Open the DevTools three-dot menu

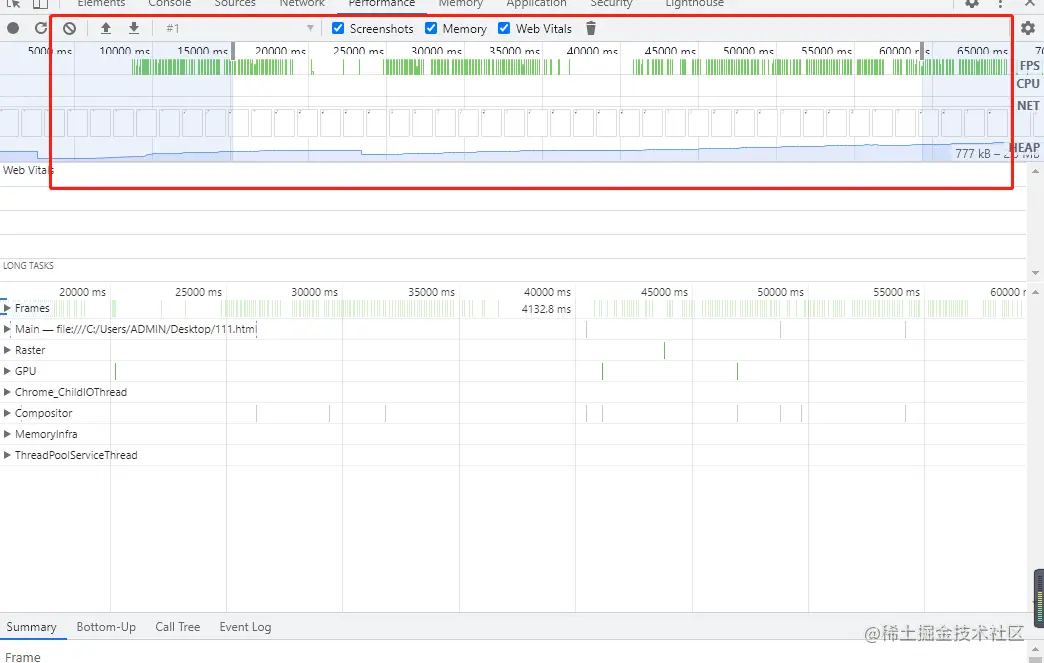pos(1000,3)
